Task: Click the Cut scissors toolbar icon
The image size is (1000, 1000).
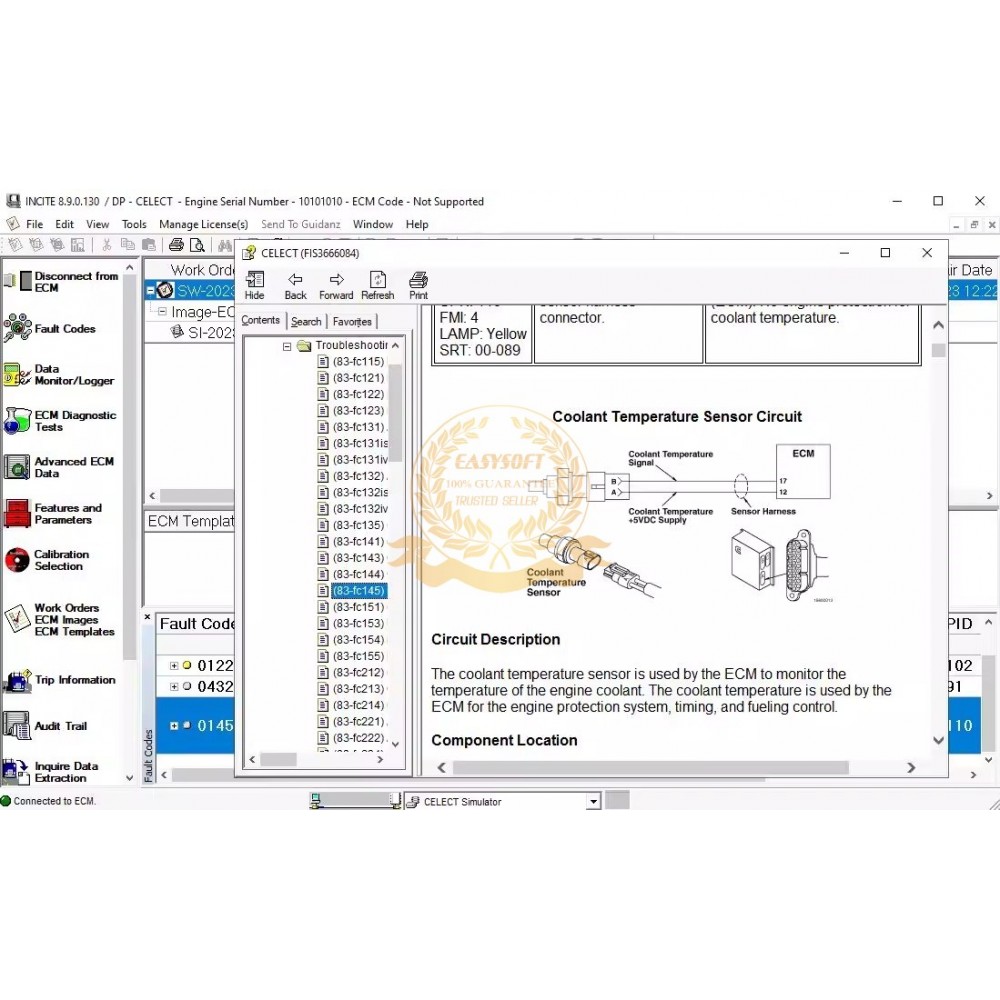Action: (107, 245)
